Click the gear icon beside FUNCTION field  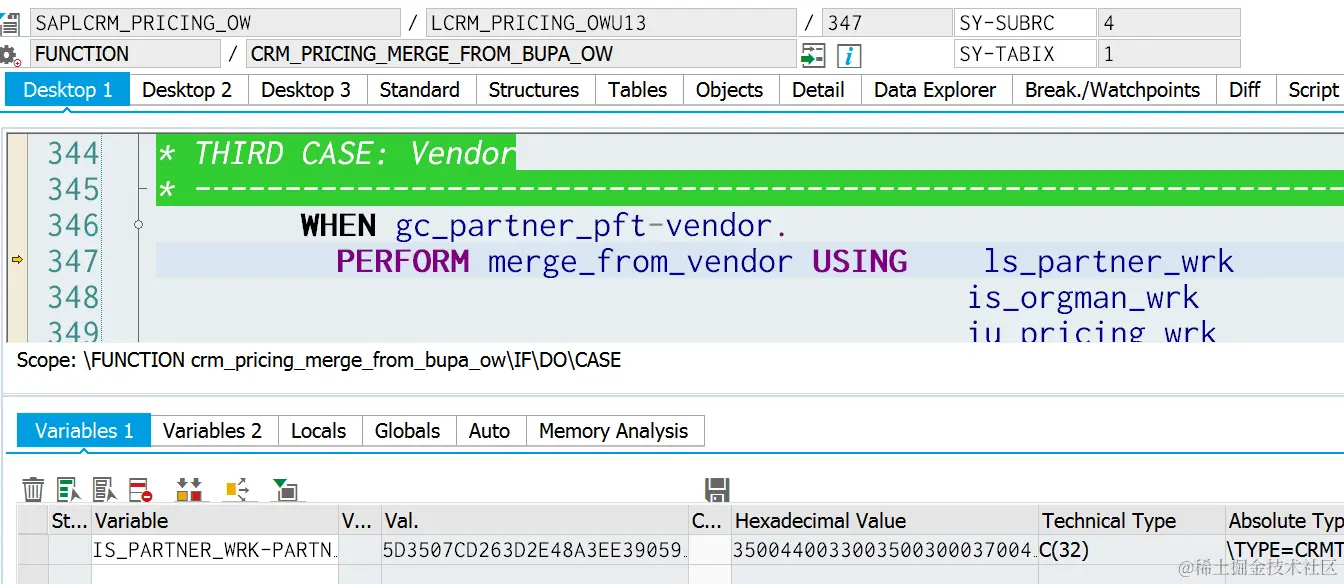pos(10,55)
